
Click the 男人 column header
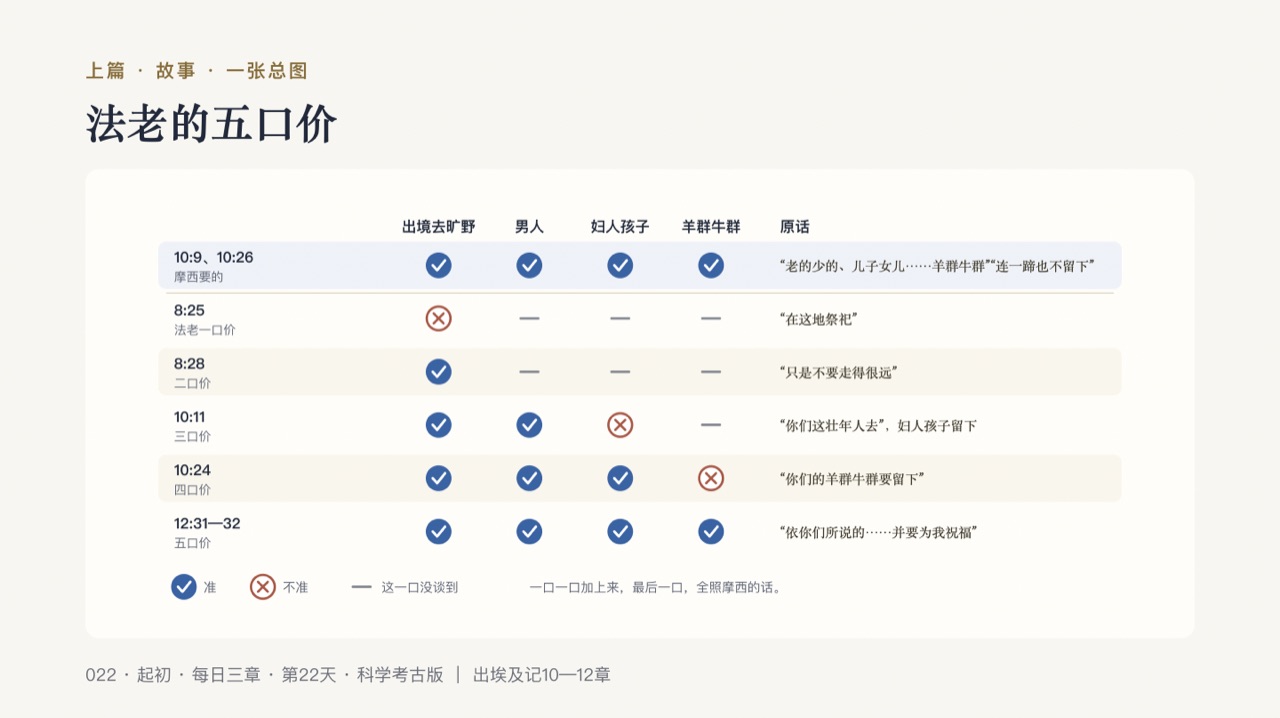click(529, 227)
